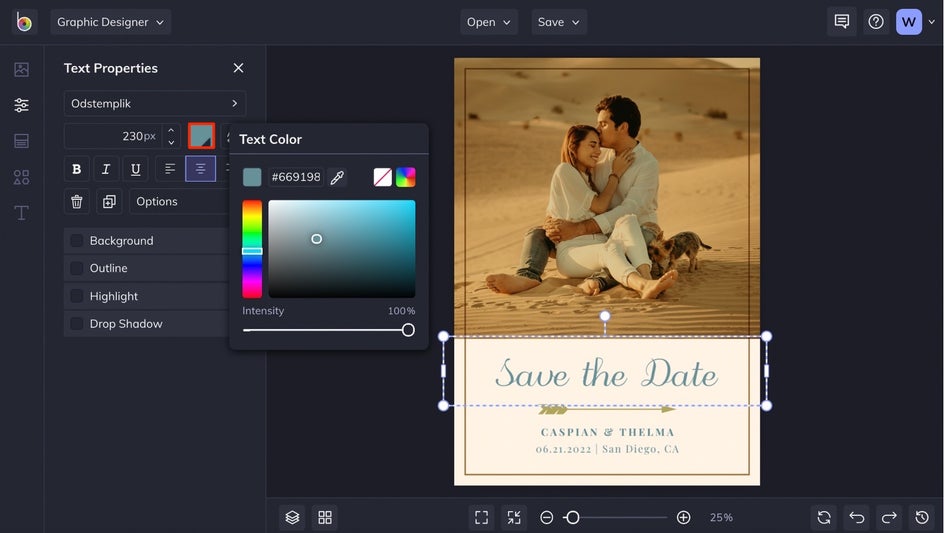The height and width of the screenshot is (533, 944).
Task: Click the Intensity slider handle
Action: 408,330
